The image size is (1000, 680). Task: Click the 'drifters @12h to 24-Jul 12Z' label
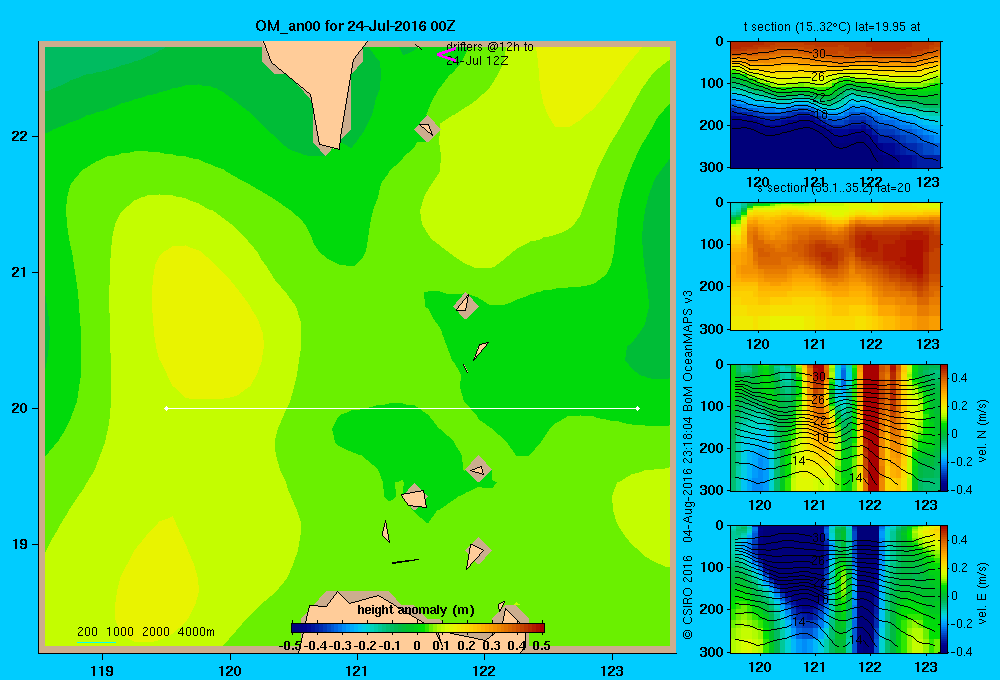point(490,54)
